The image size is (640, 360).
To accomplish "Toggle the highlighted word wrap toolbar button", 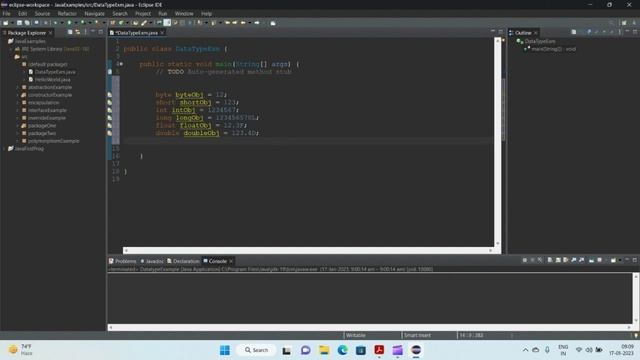I will point(167,23).
